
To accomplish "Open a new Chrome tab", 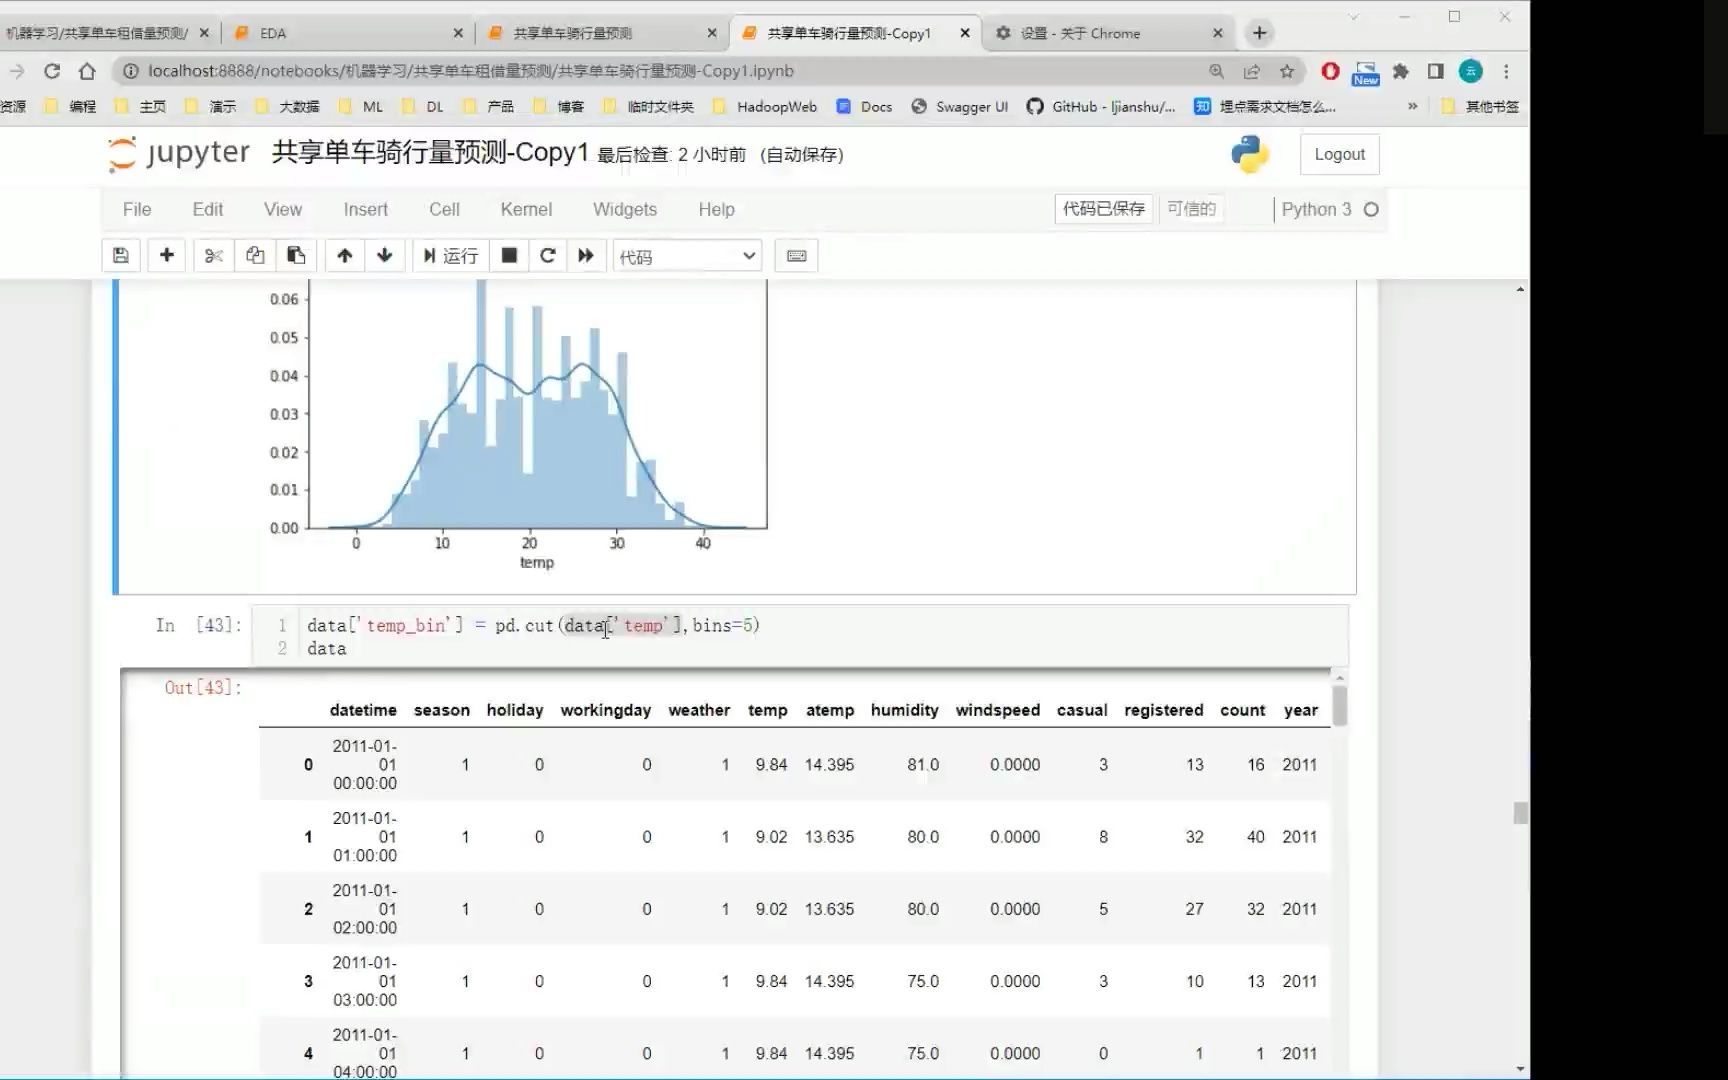I will click(1260, 33).
